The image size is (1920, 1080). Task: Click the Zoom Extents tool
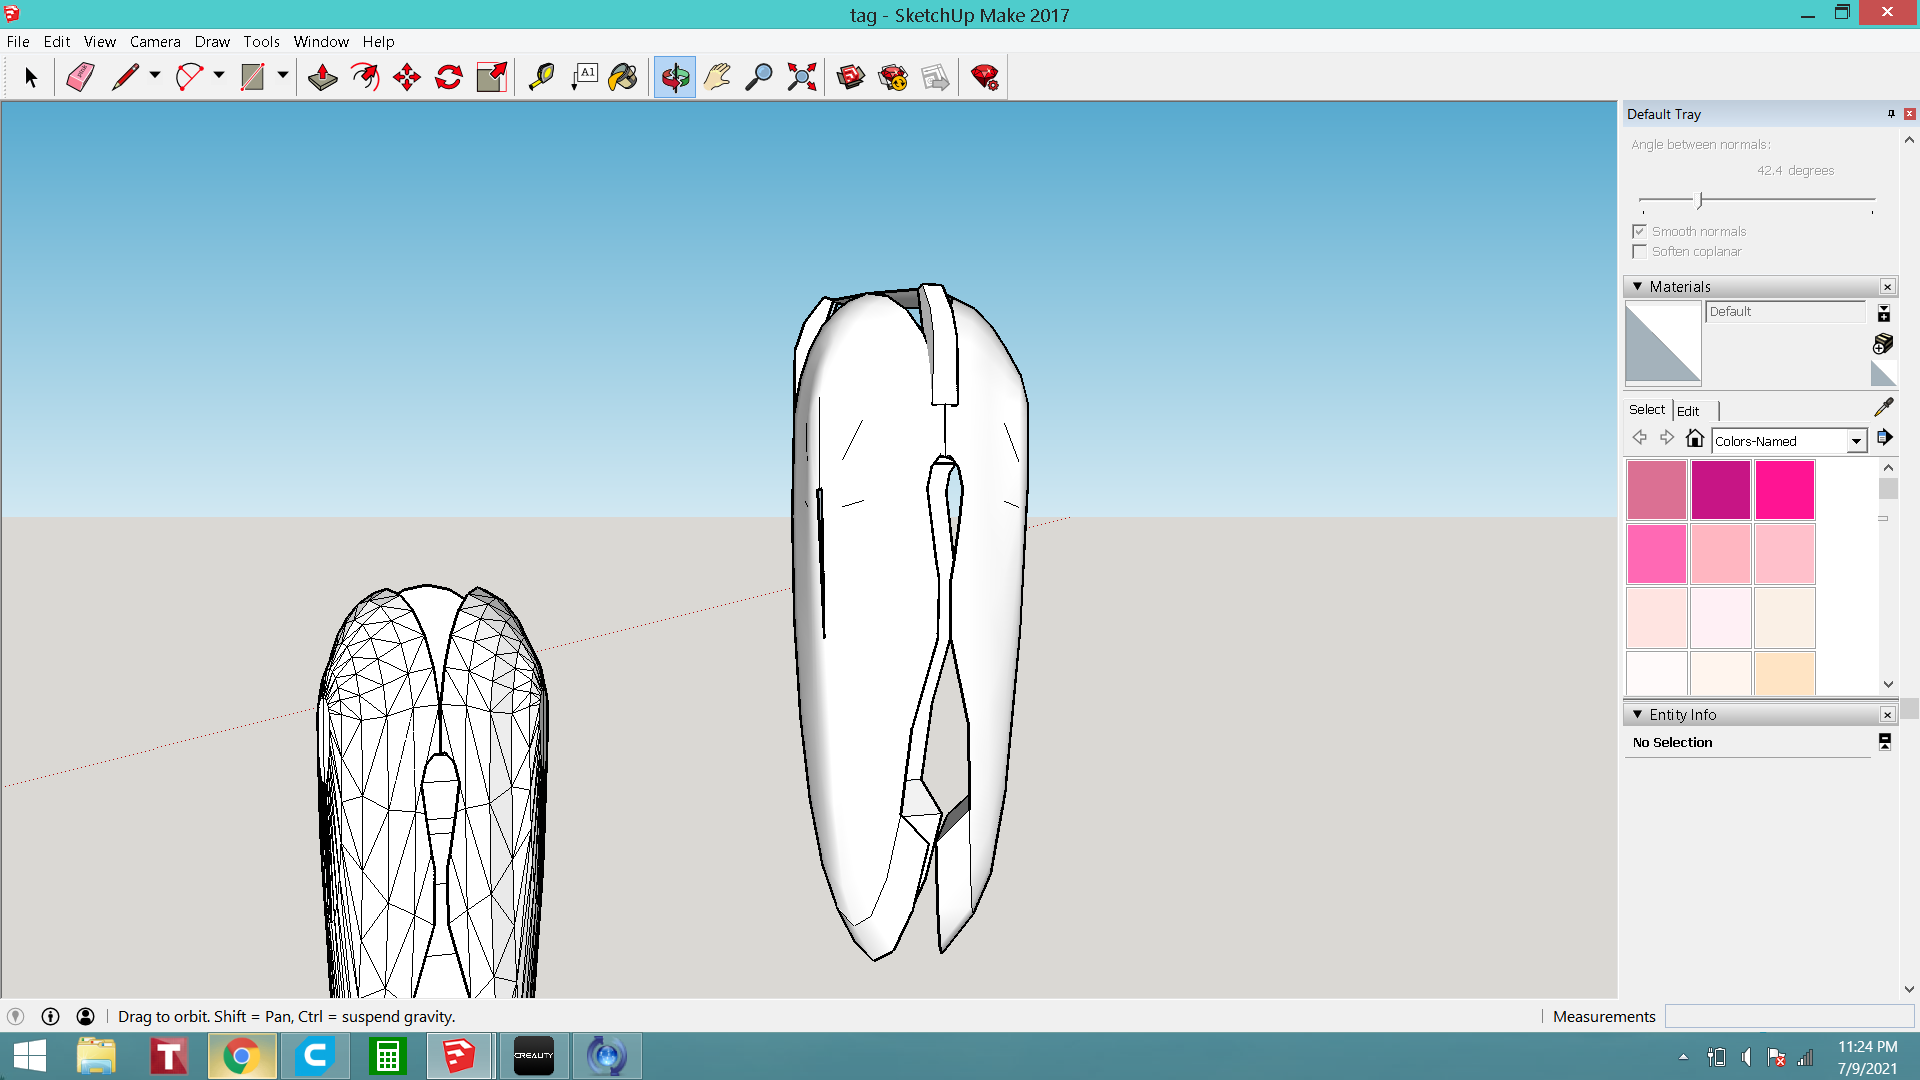801,77
